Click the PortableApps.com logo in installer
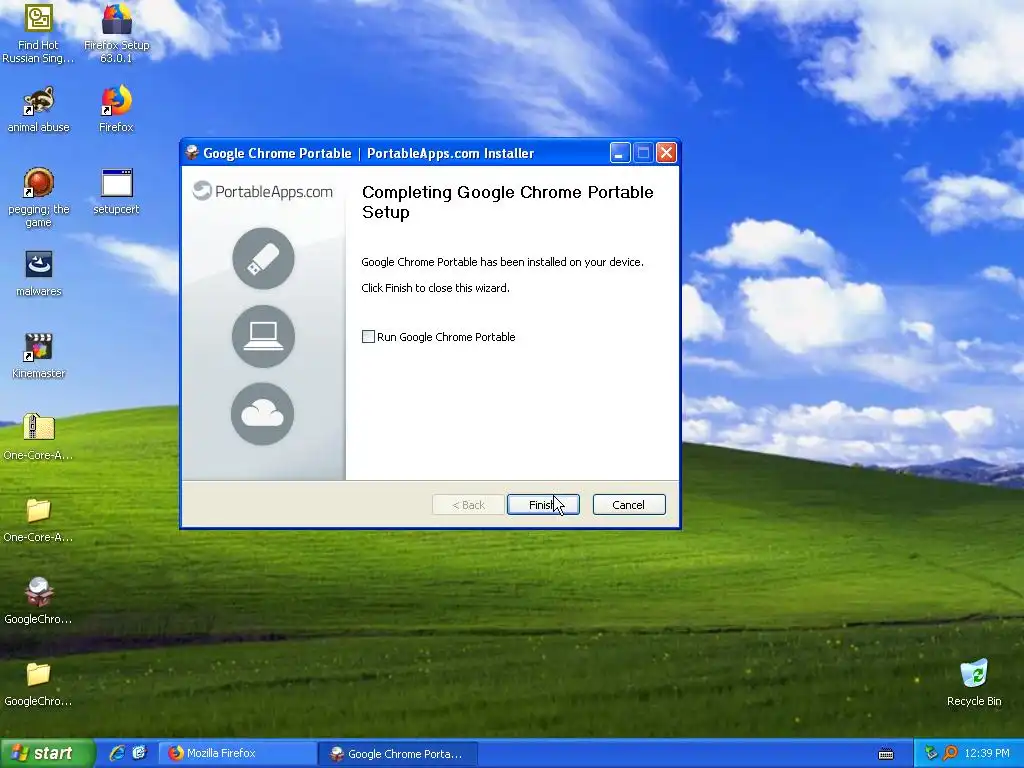The width and height of the screenshot is (1024, 768). coord(263,191)
